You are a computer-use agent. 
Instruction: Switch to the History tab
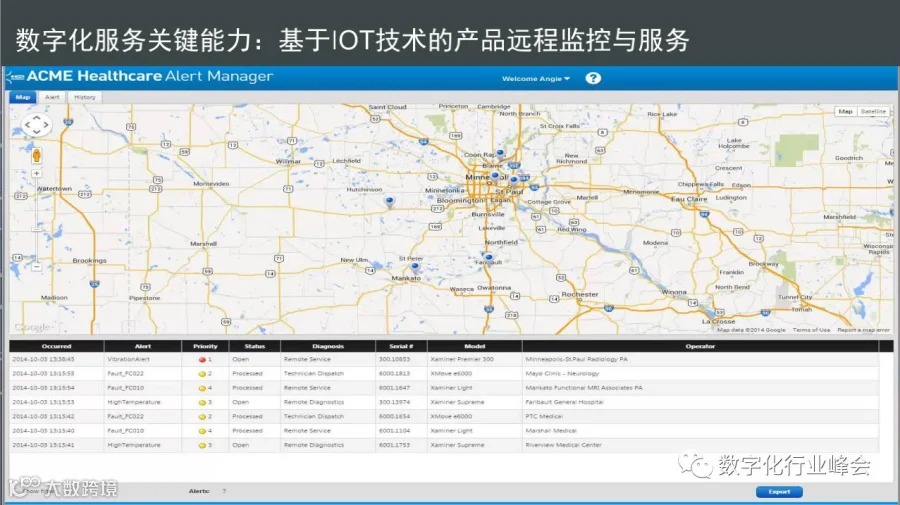84,97
